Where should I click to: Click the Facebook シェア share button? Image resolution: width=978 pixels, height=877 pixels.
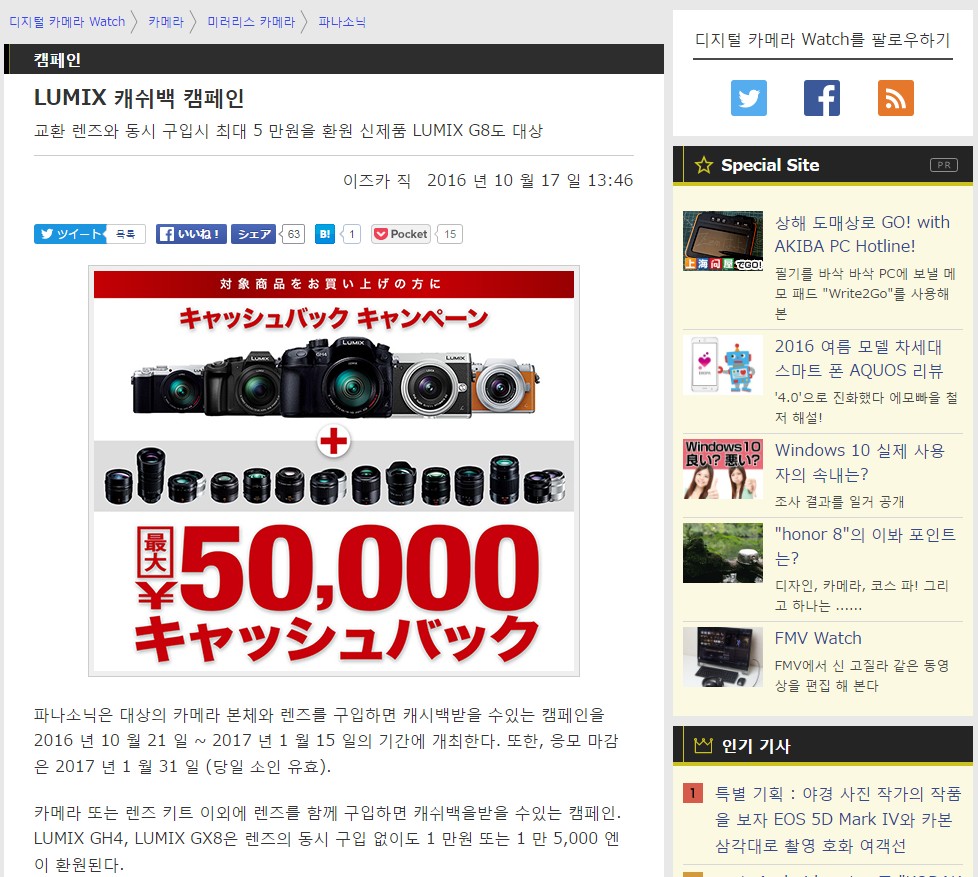254,234
